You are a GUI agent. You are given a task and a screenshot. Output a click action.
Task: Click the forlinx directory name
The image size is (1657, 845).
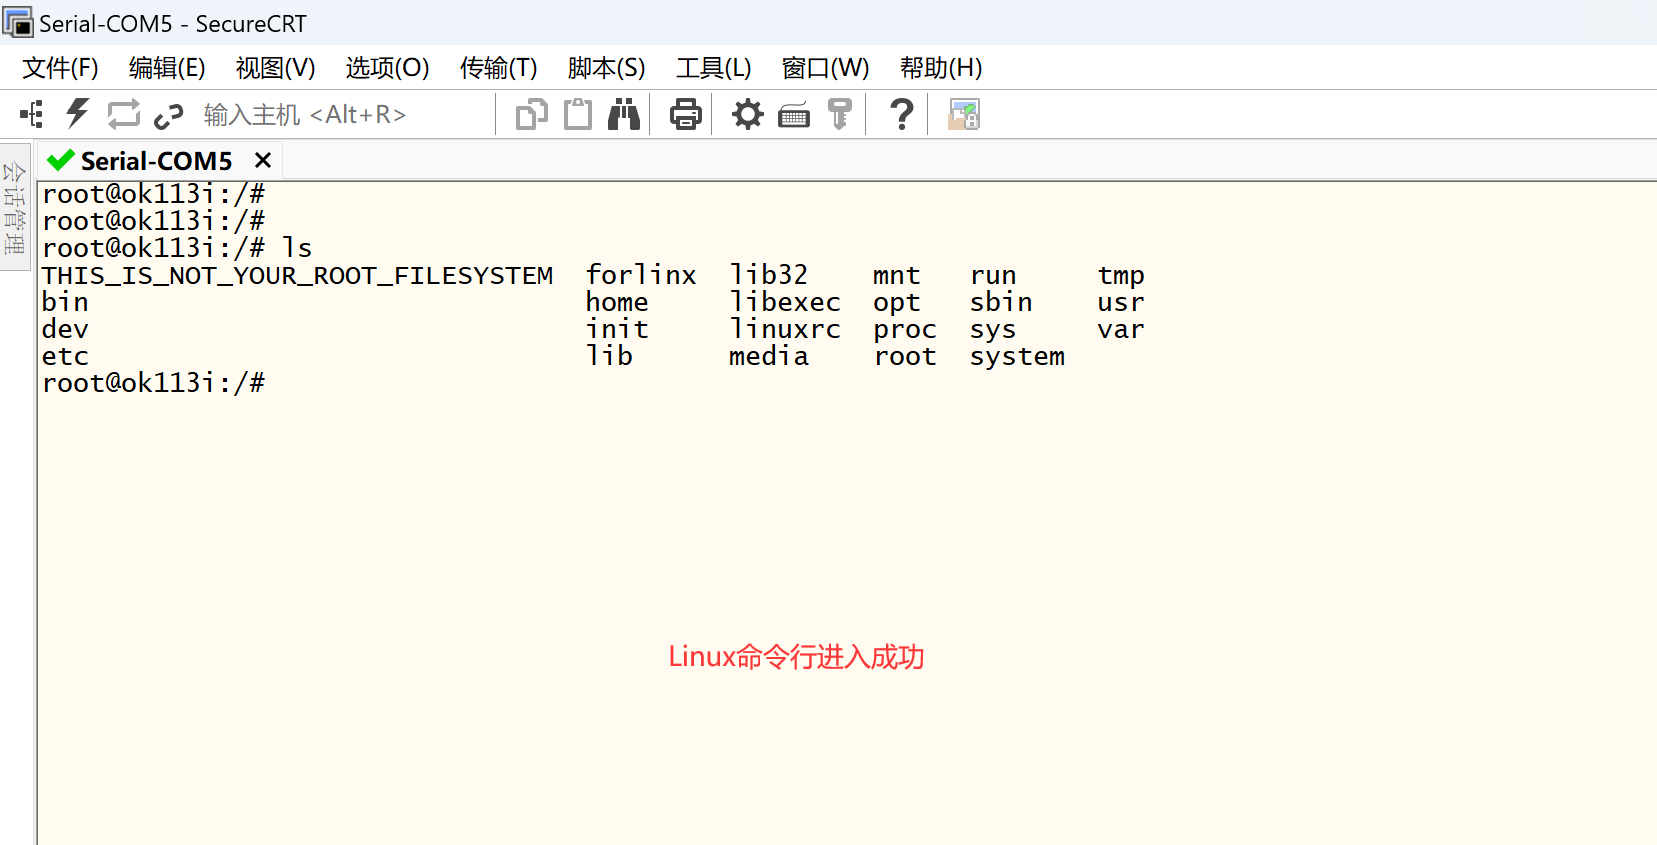641,275
